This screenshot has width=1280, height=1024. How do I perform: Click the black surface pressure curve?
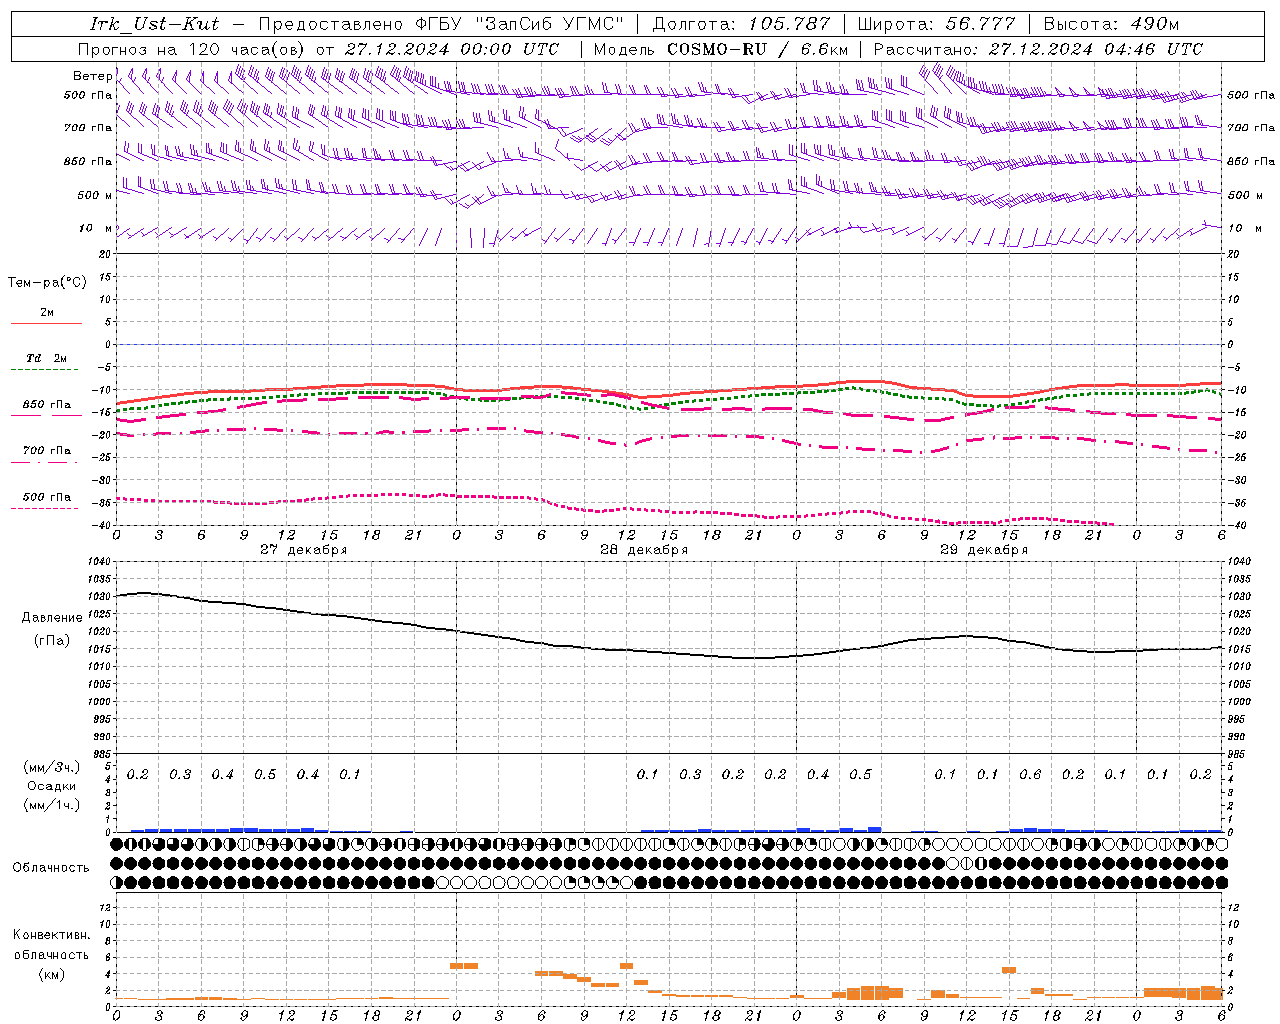(670, 652)
